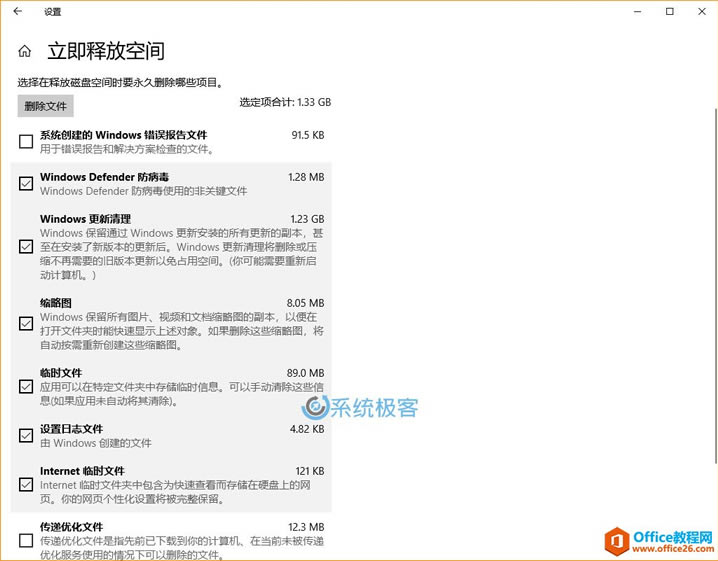This screenshot has height=561, width=718.
Task: Check the 传递优化文件 checkbox
Action: pyautogui.click(x=26, y=540)
